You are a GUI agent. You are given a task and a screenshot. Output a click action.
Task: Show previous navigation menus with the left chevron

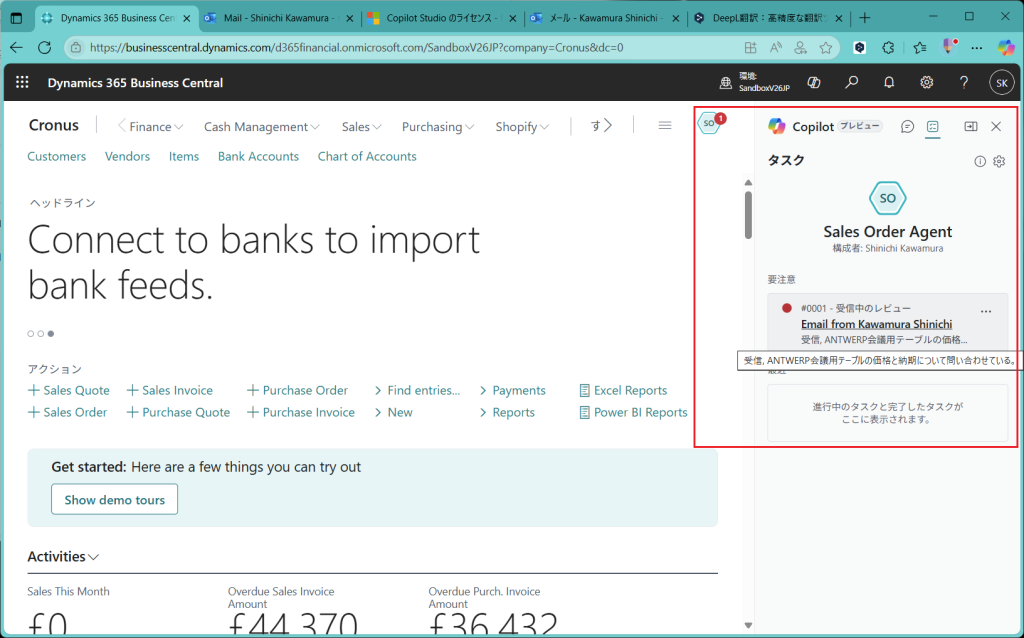pos(121,125)
